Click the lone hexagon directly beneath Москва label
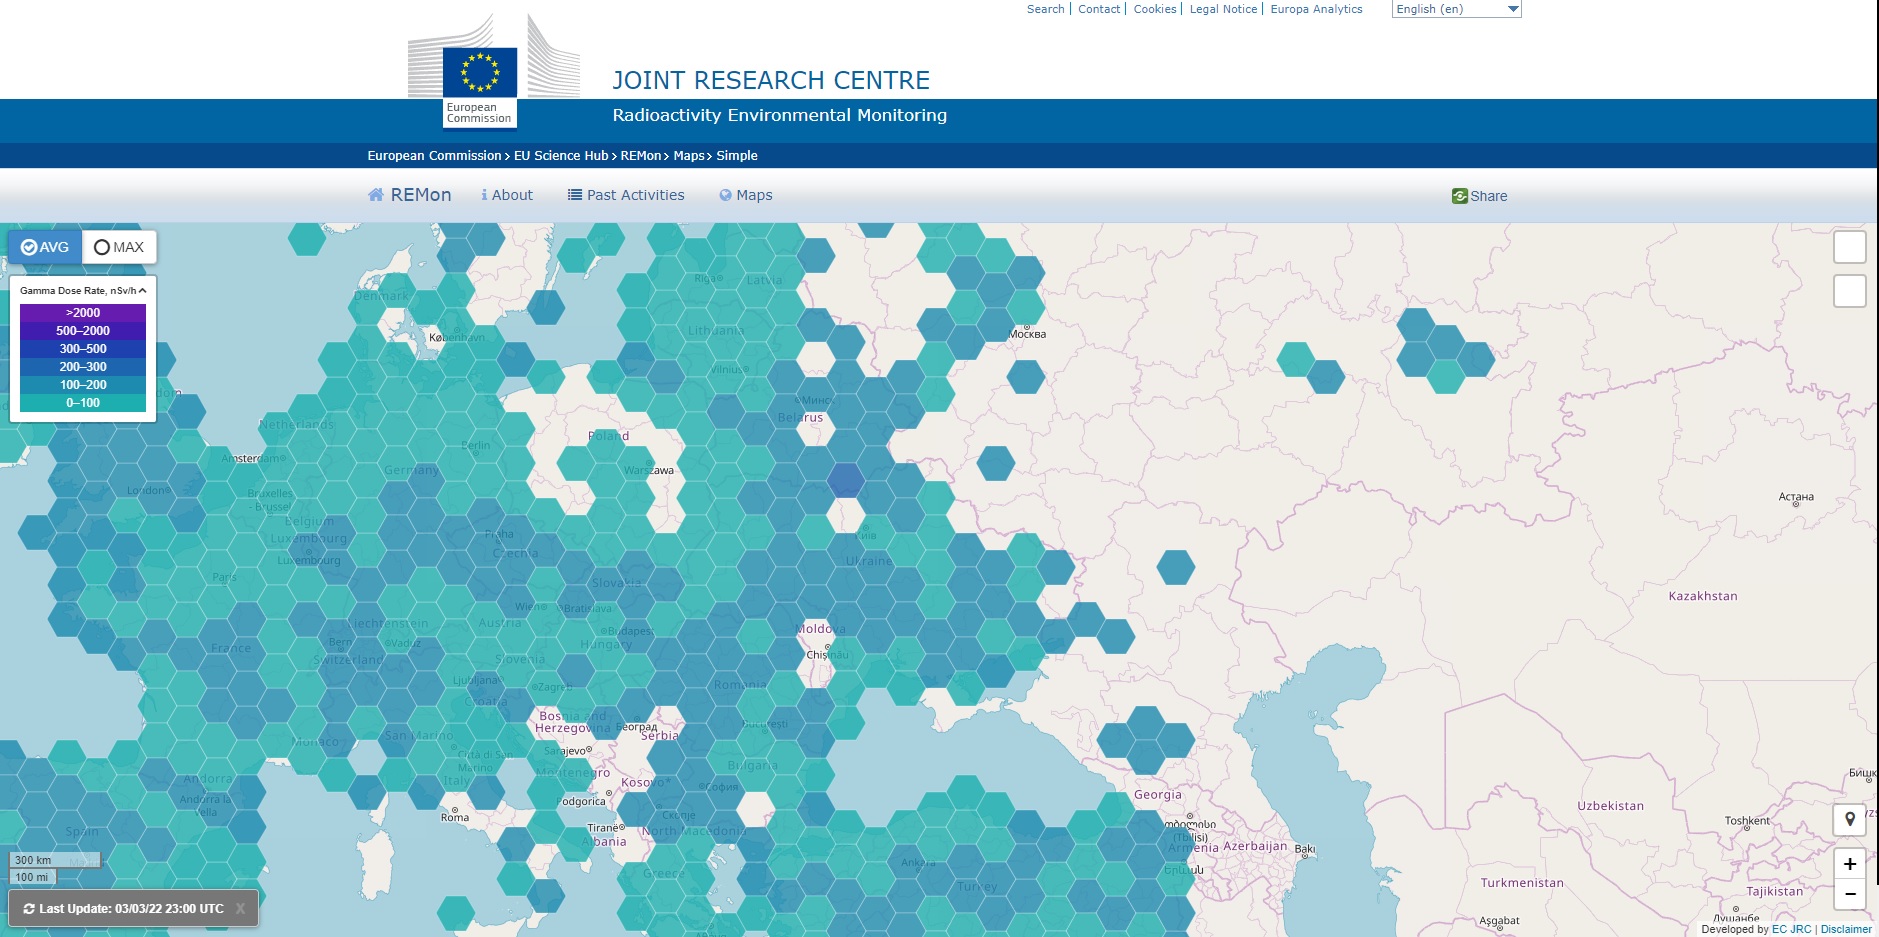 (1026, 377)
